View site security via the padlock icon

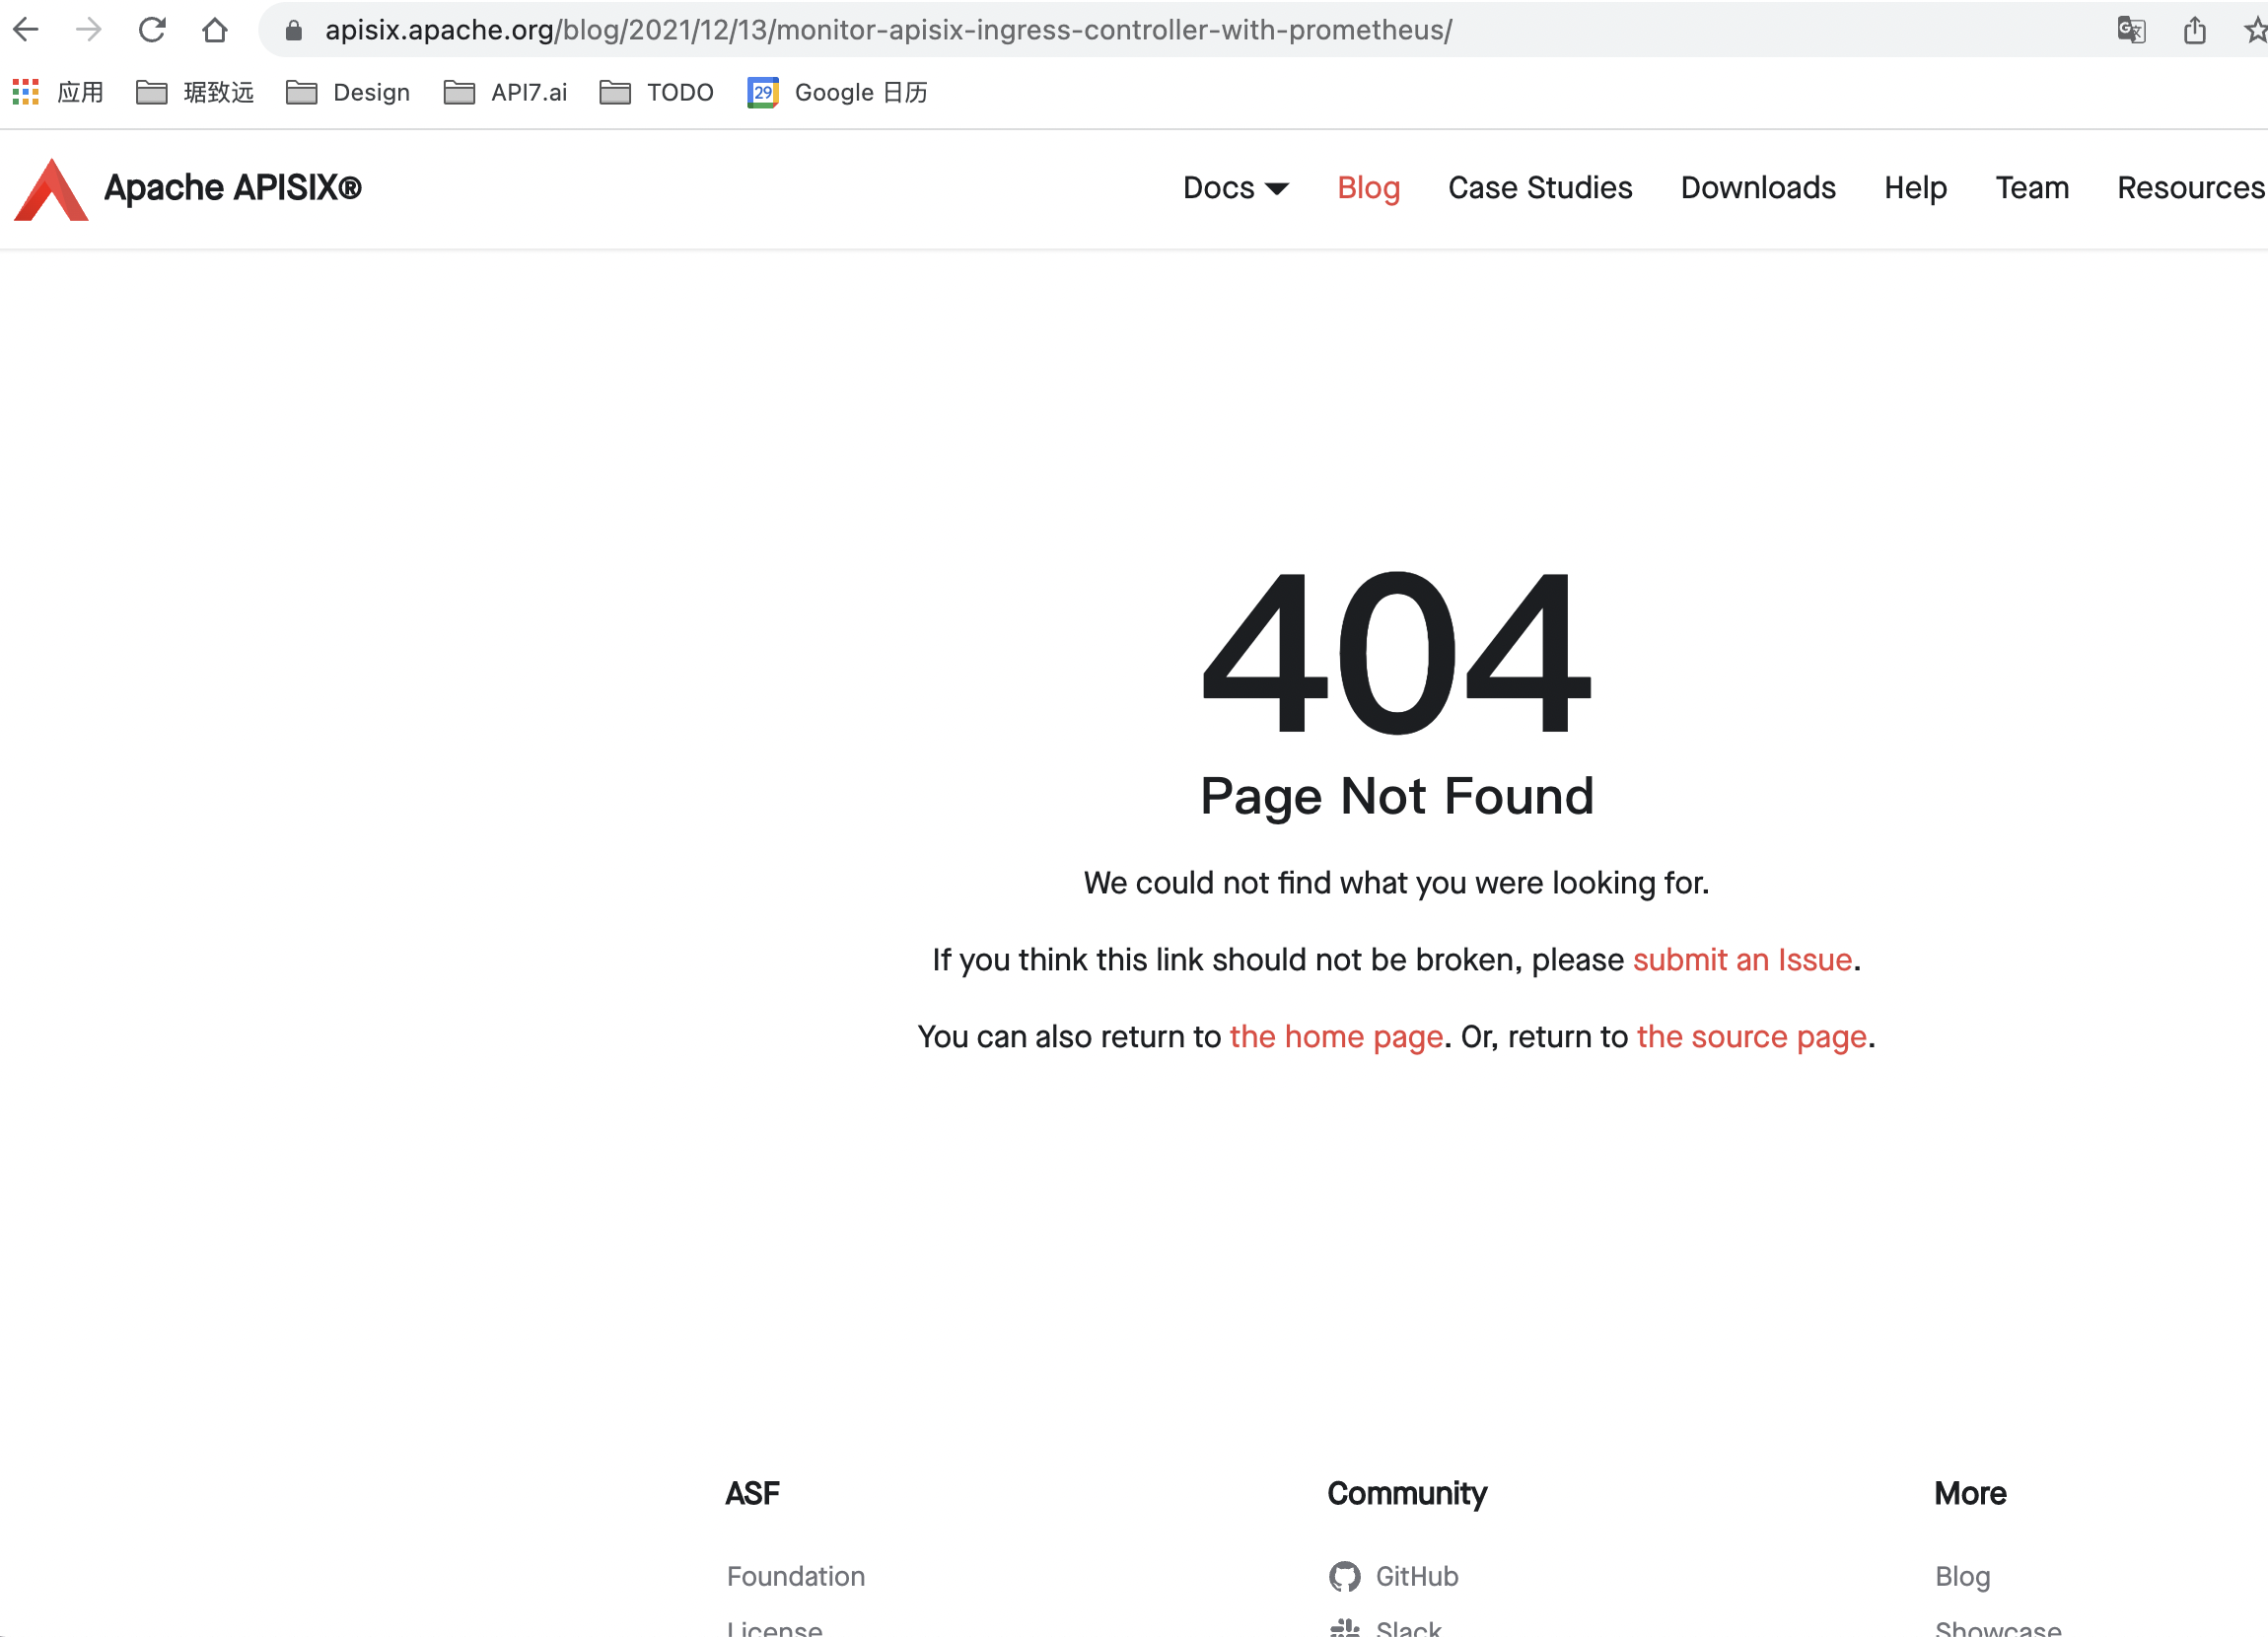tap(293, 30)
